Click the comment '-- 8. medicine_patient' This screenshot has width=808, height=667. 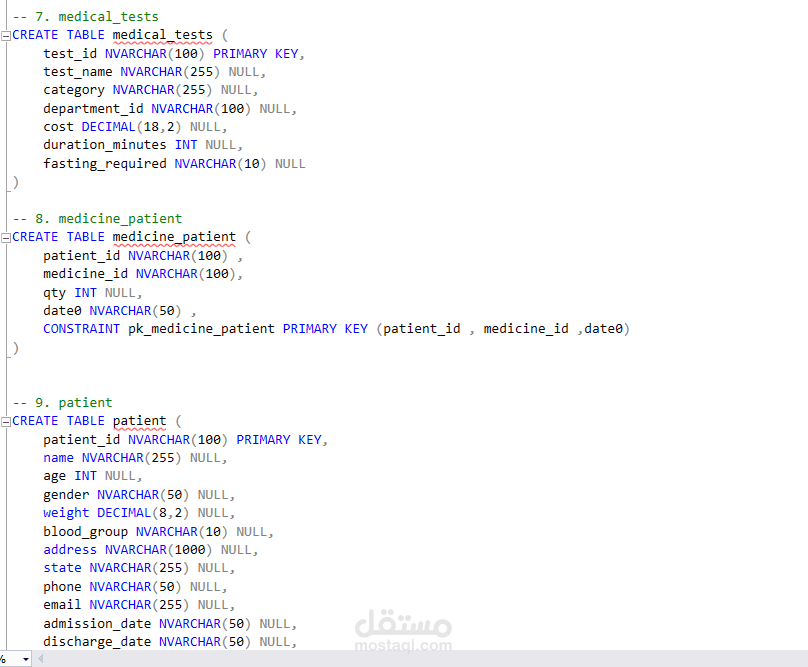97,219
